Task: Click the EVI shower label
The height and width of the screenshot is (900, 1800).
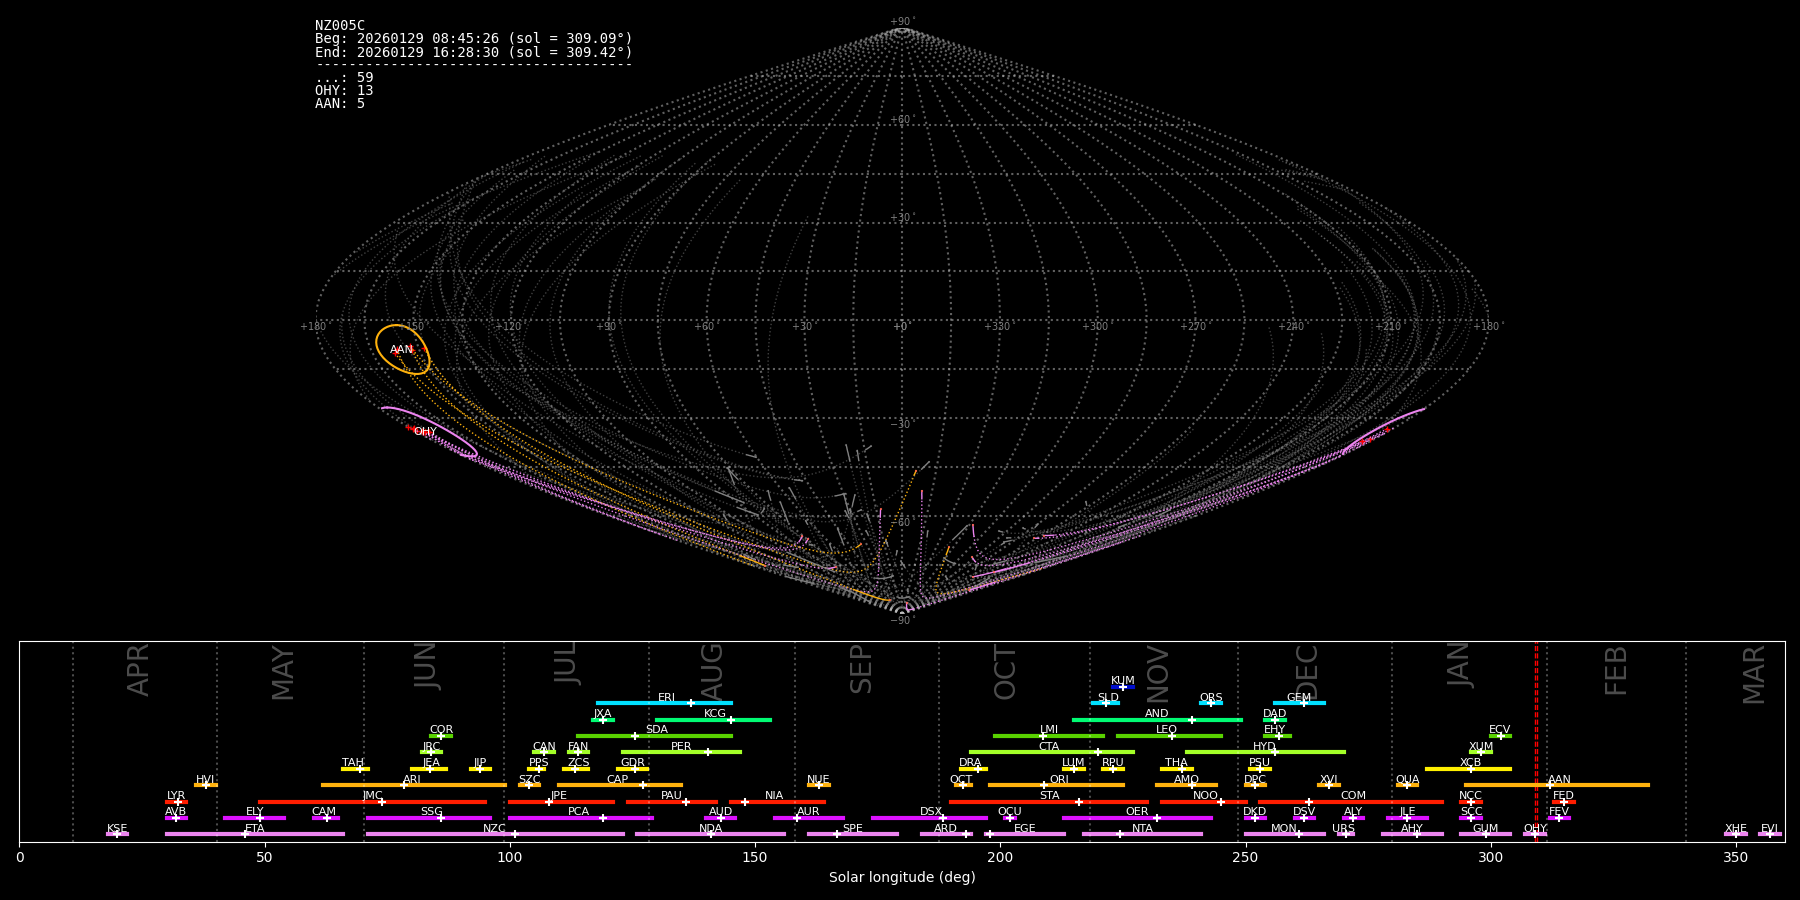Action: coord(1769,829)
